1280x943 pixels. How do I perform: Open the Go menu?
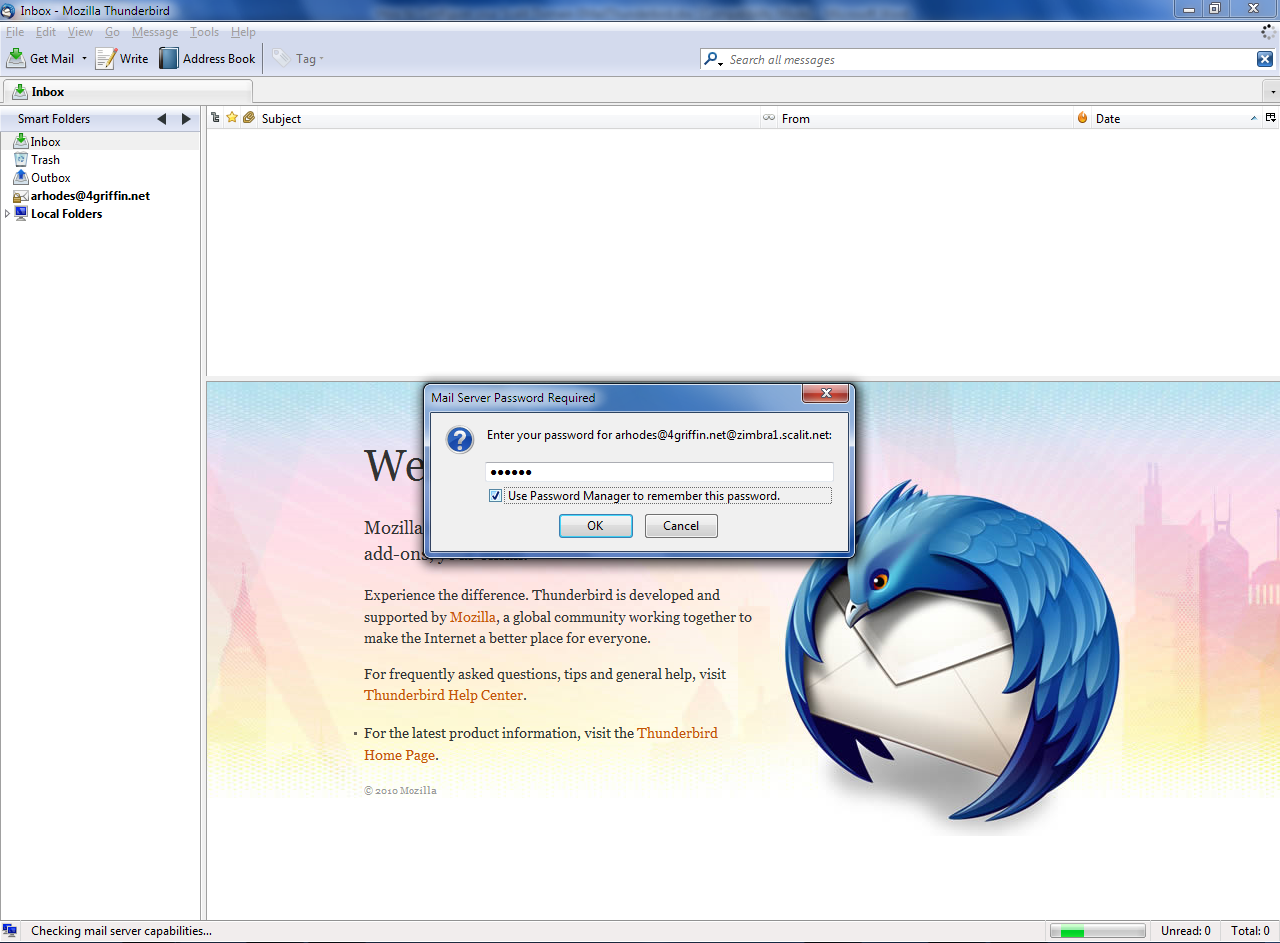click(x=112, y=32)
